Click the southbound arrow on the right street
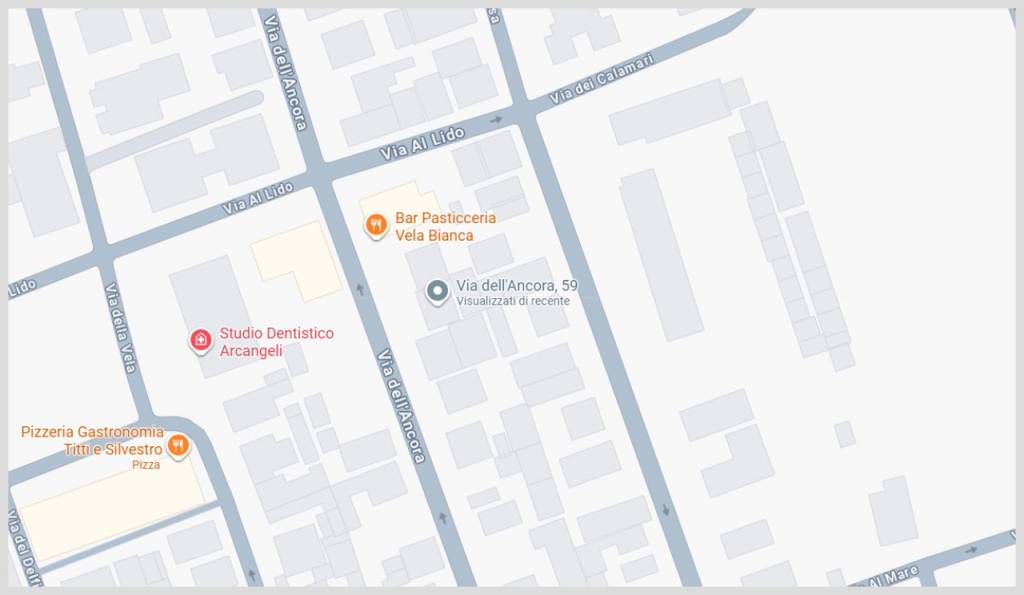This screenshot has width=1024, height=595. pos(665,509)
